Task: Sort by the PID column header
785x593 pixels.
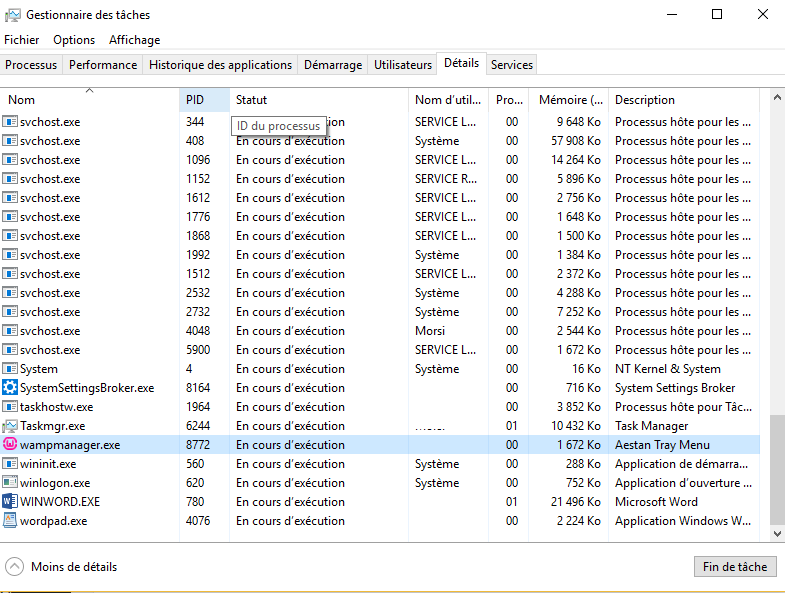Action: [204, 100]
